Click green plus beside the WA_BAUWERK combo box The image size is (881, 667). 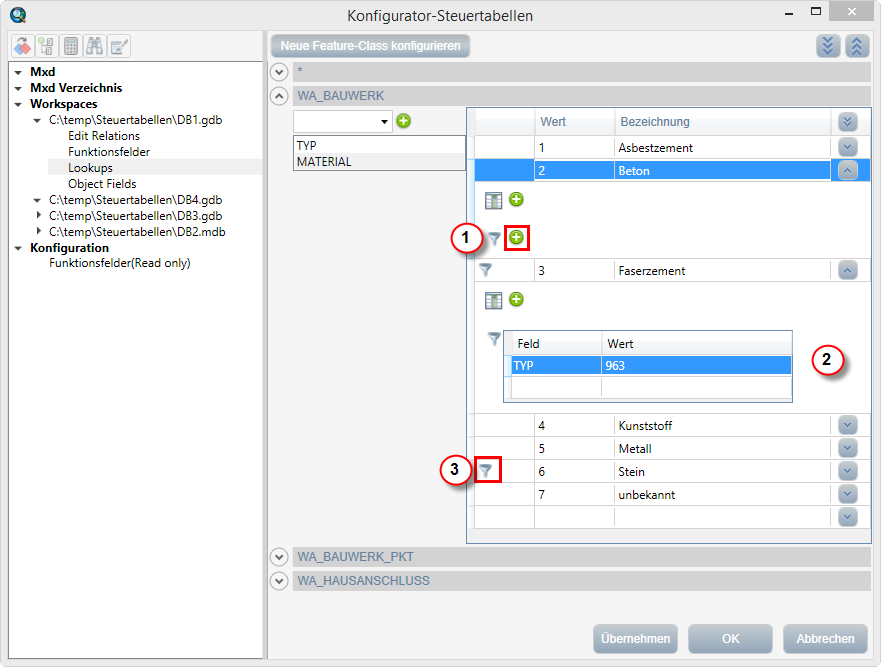(403, 121)
